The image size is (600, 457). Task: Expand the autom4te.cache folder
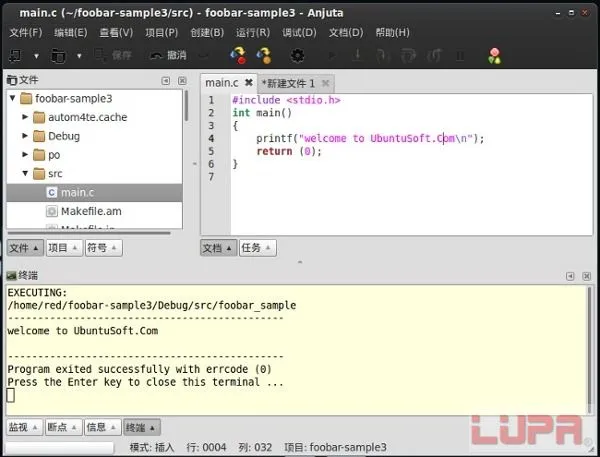coord(25,117)
